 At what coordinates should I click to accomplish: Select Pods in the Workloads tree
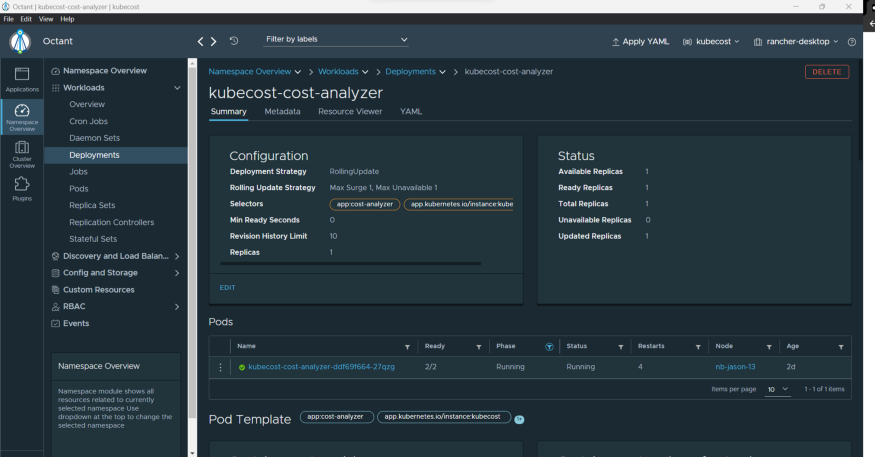(x=79, y=188)
